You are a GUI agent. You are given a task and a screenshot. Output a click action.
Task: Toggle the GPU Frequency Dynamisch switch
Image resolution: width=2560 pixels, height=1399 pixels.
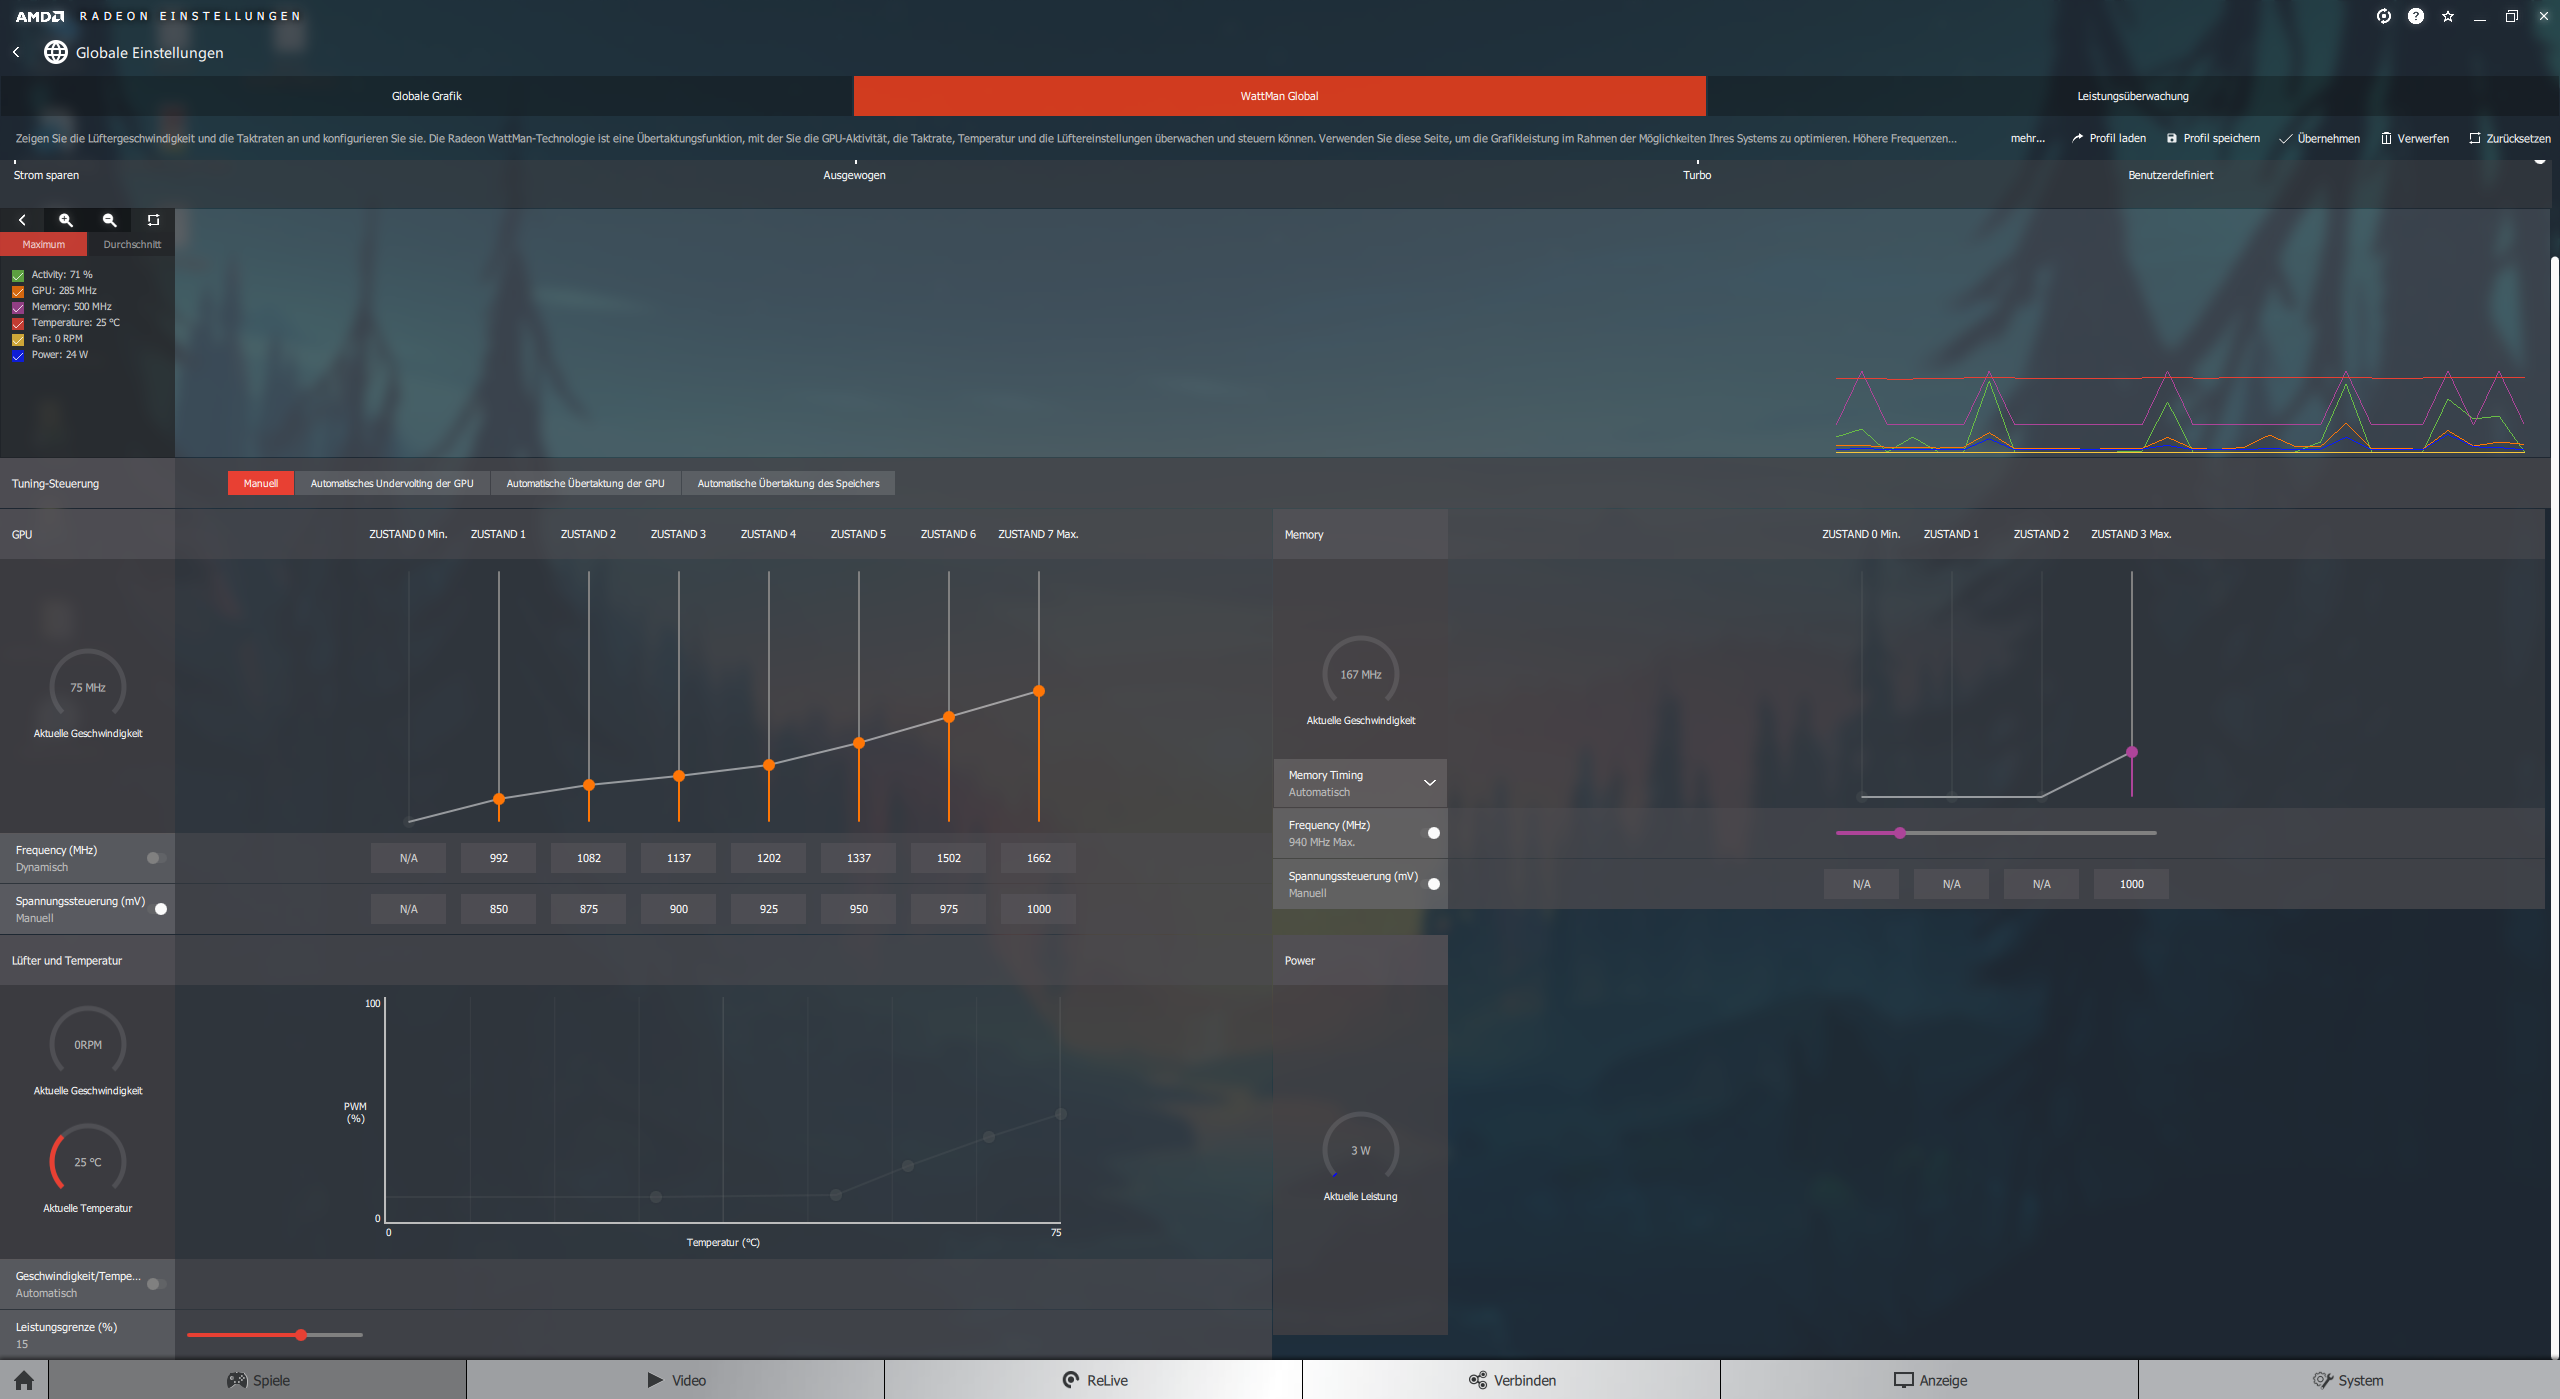point(156,858)
